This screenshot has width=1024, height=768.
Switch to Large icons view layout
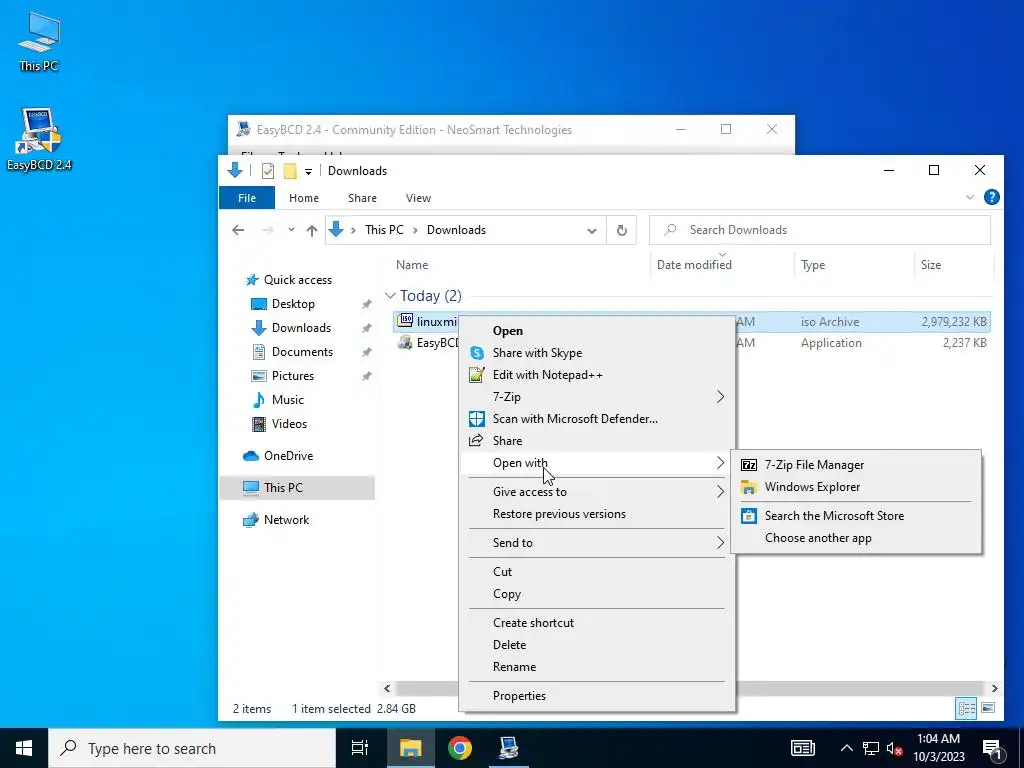988,709
